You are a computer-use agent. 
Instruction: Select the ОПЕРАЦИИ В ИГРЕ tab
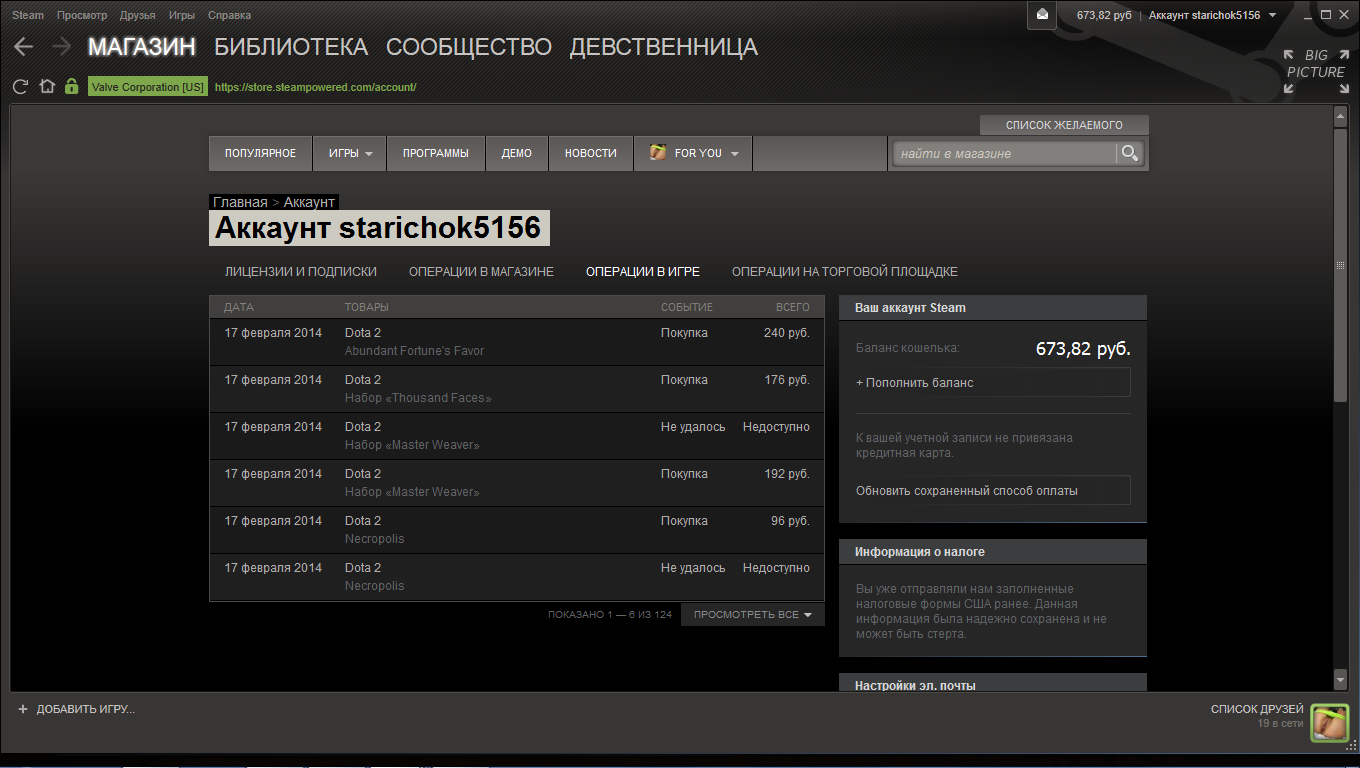643,271
